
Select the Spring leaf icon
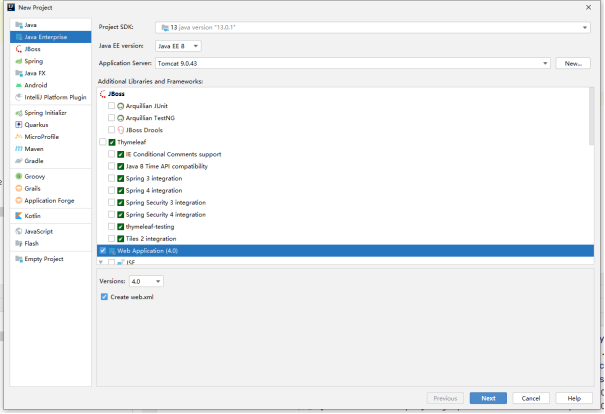[19, 61]
